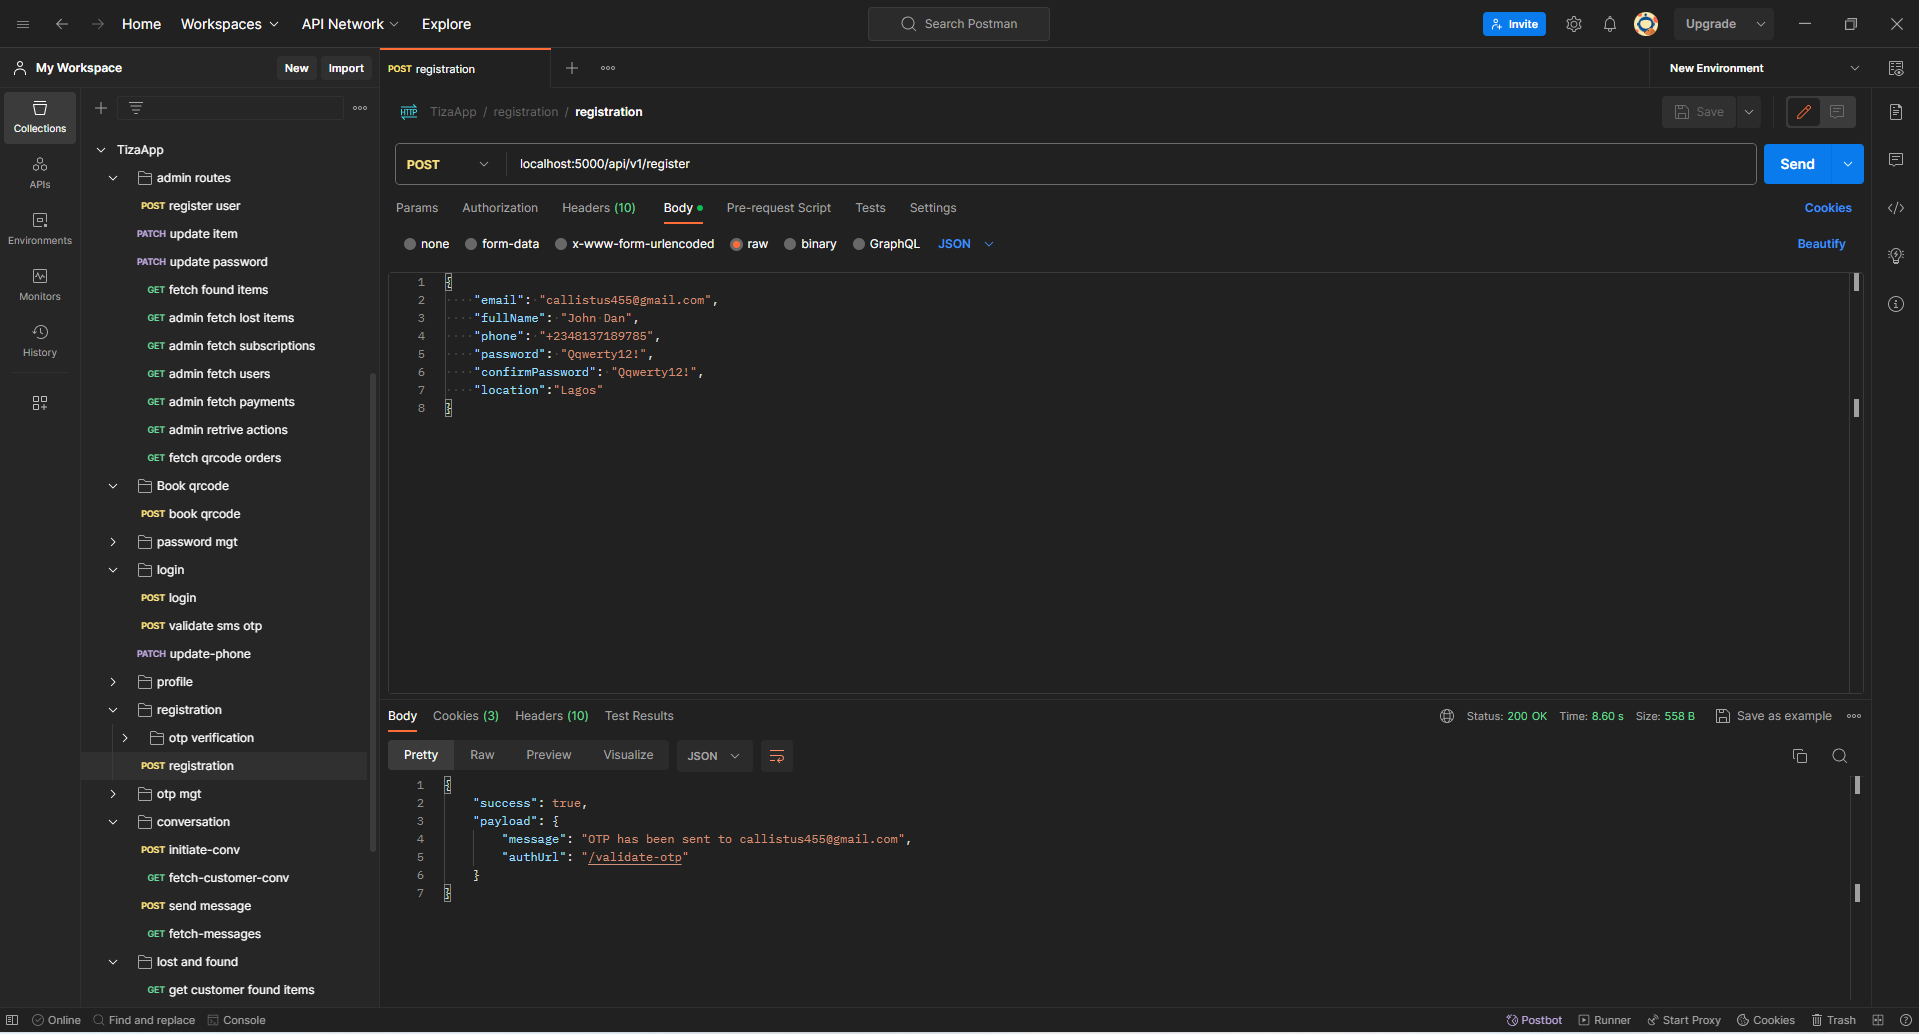The image size is (1919, 1034).
Task: Click the Invite button
Action: click(1514, 24)
